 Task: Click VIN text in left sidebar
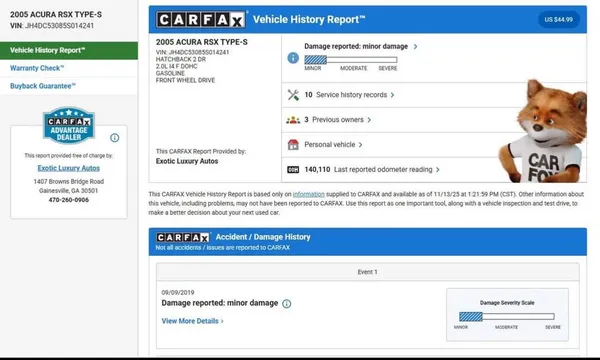[52, 26]
